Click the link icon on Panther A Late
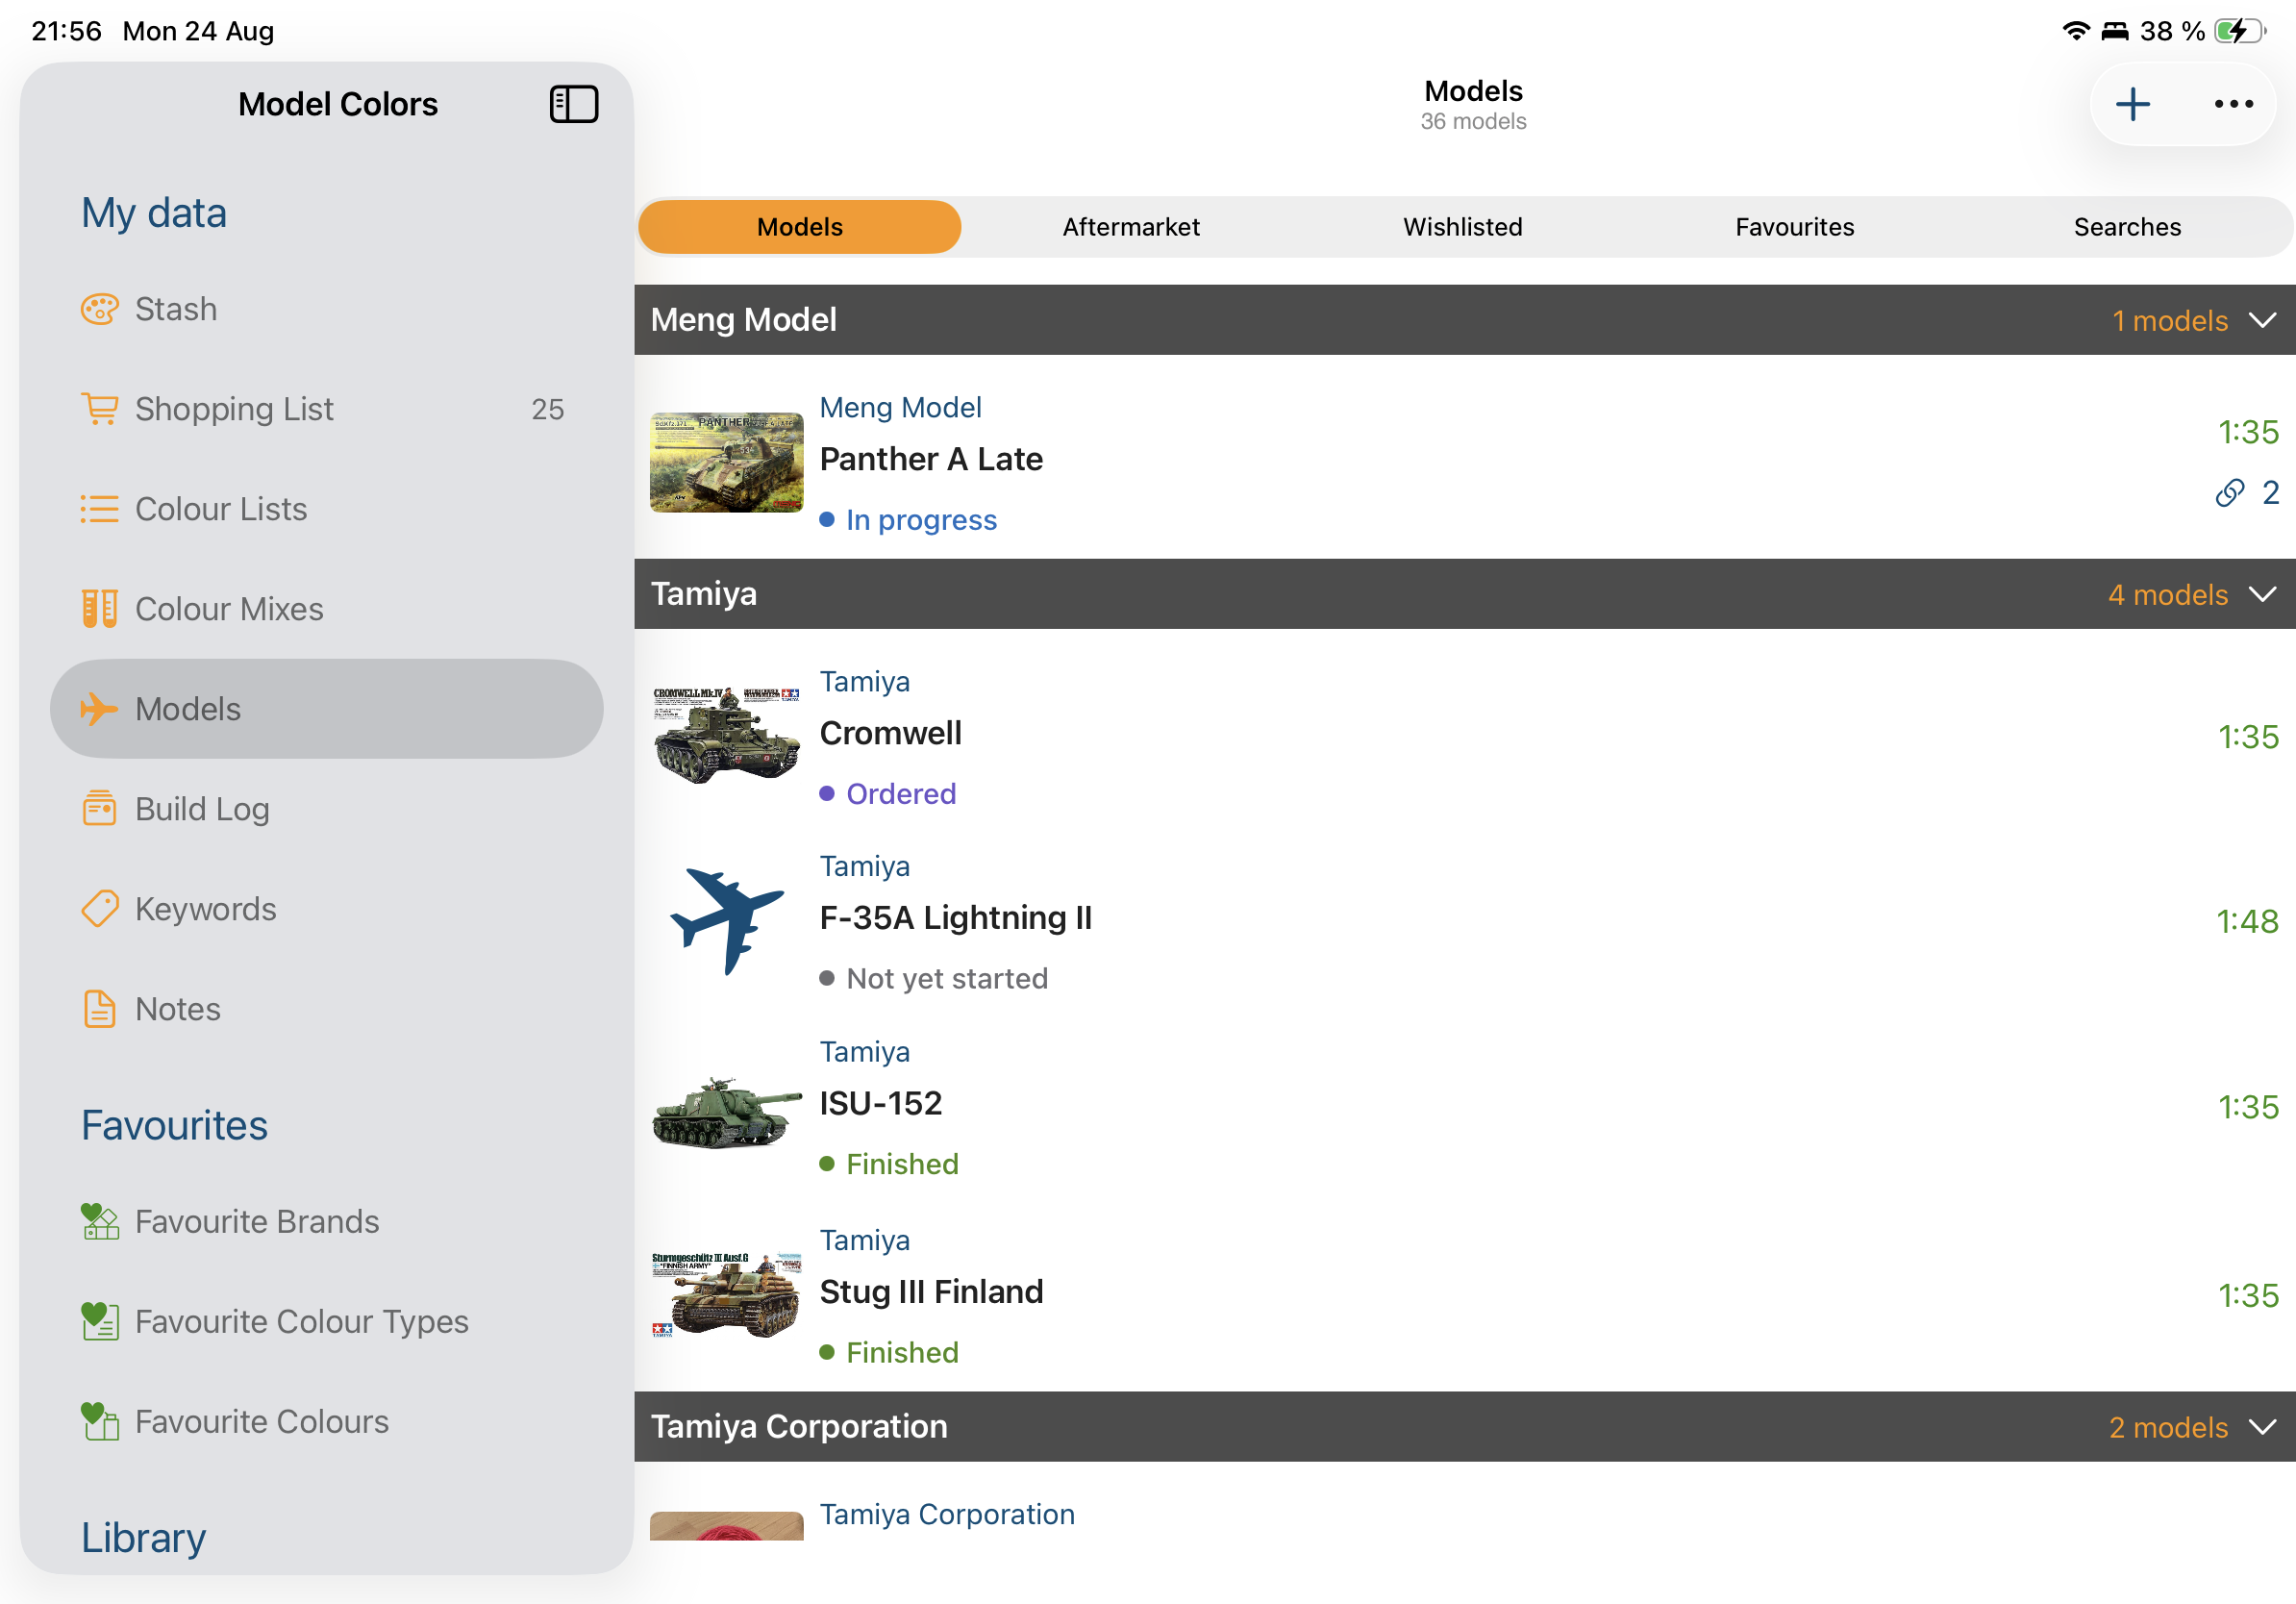The width and height of the screenshot is (2296, 1604). click(2230, 493)
